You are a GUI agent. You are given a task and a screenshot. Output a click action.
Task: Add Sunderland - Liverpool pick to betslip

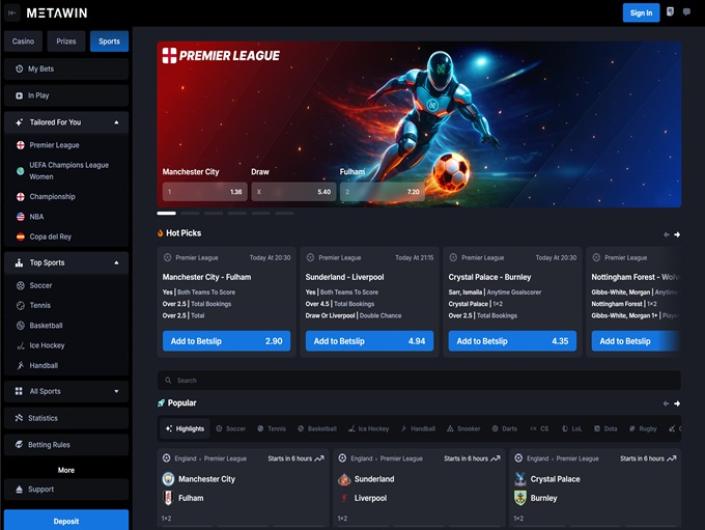369,341
